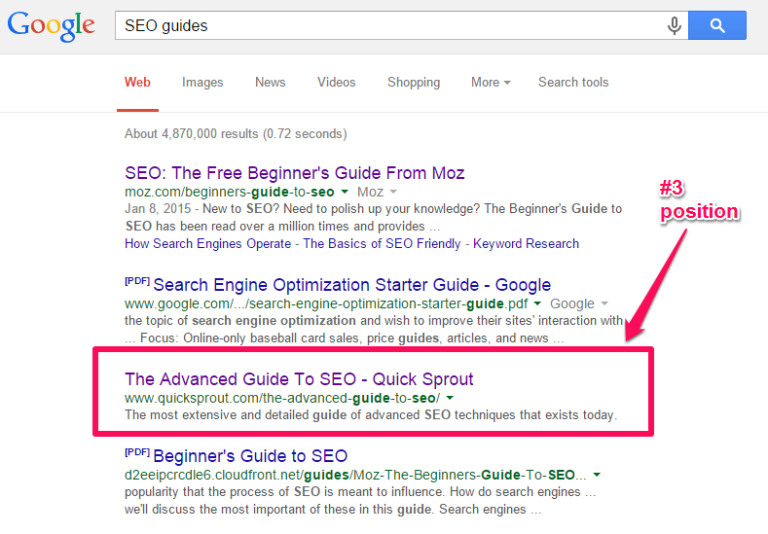Follow the How Search Engines Operate sitelink
The height and width of the screenshot is (534, 768).
[x=210, y=243]
